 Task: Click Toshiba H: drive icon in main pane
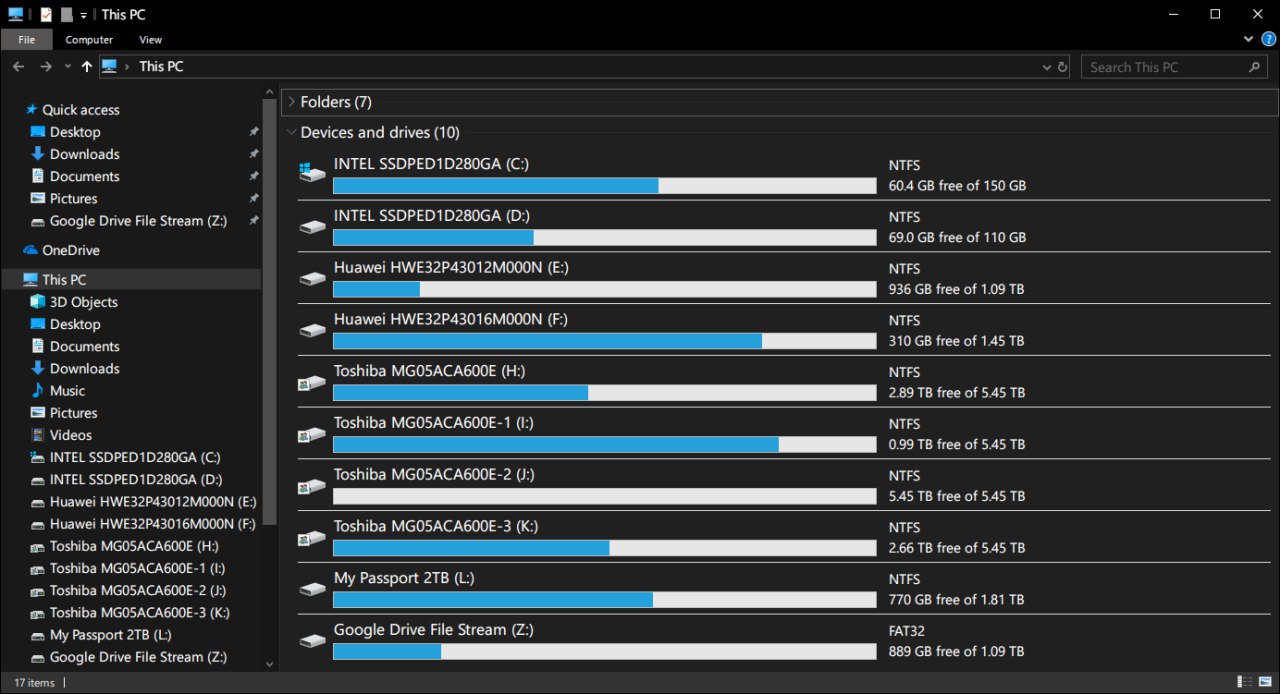tap(313, 382)
